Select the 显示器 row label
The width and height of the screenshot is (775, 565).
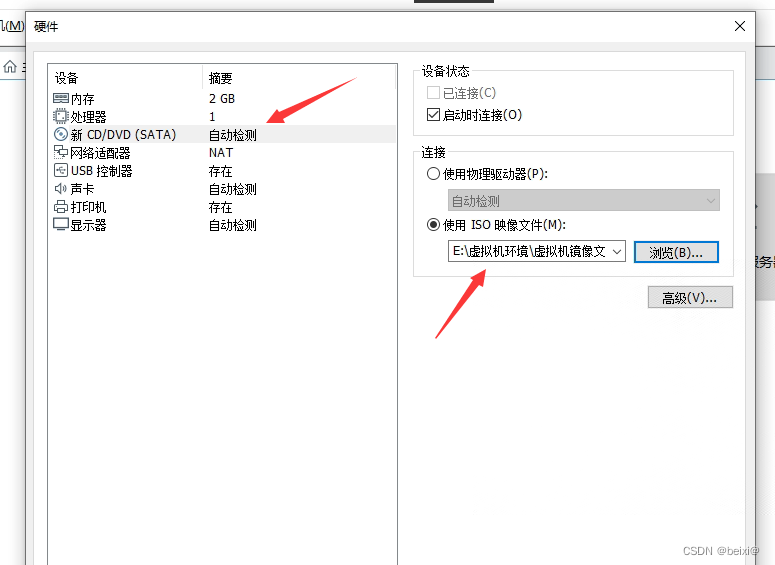pyautogui.click(x=88, y=225)
